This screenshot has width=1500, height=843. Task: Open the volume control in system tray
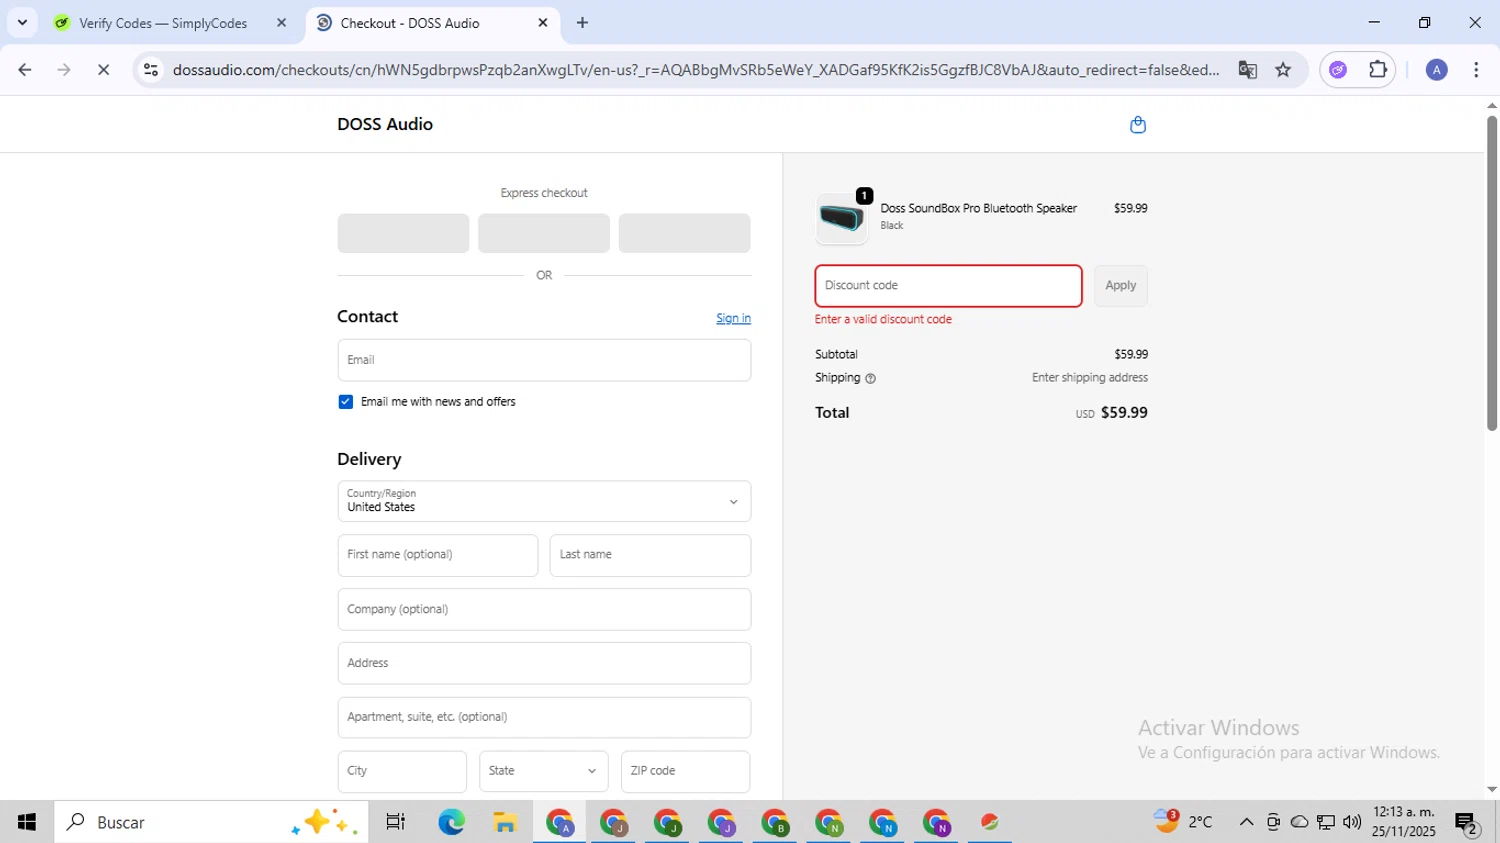click(x=1352, y=822)
